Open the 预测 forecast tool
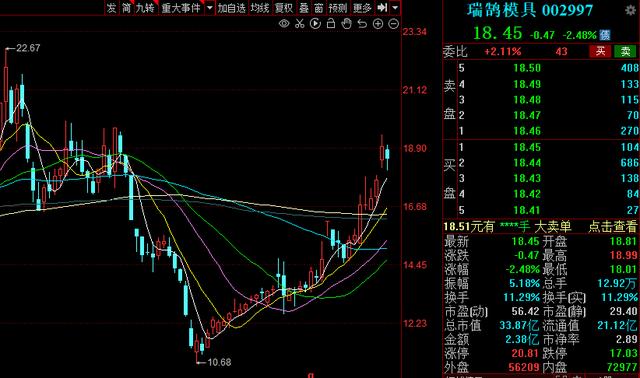 pyautogui.click(x=338, y=7)
